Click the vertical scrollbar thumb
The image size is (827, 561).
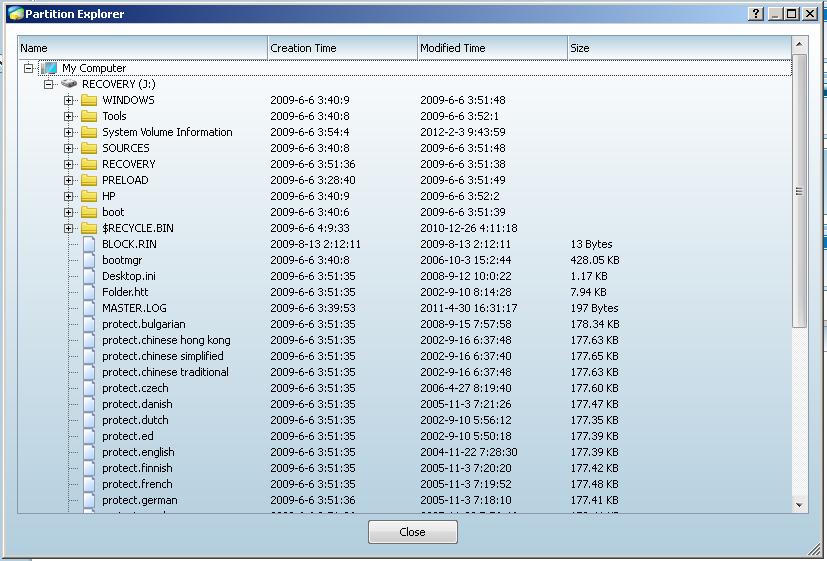pos(799,191)
